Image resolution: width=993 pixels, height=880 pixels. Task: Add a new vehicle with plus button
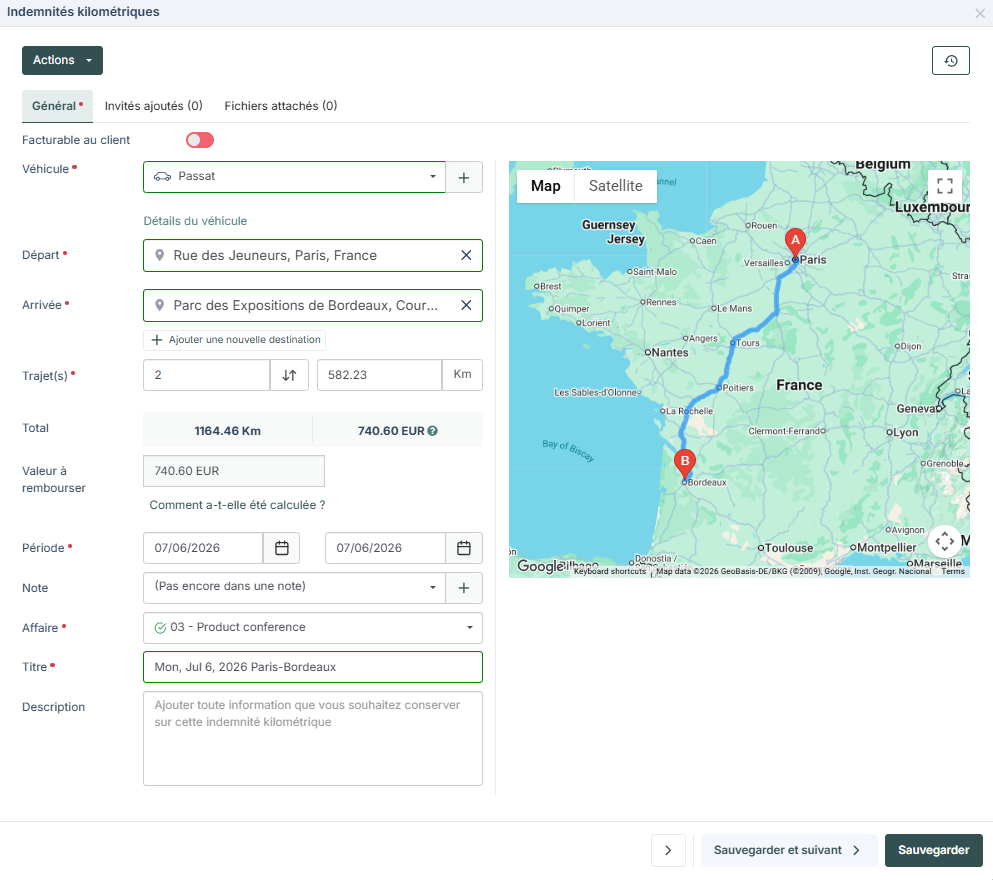point(464,177)
